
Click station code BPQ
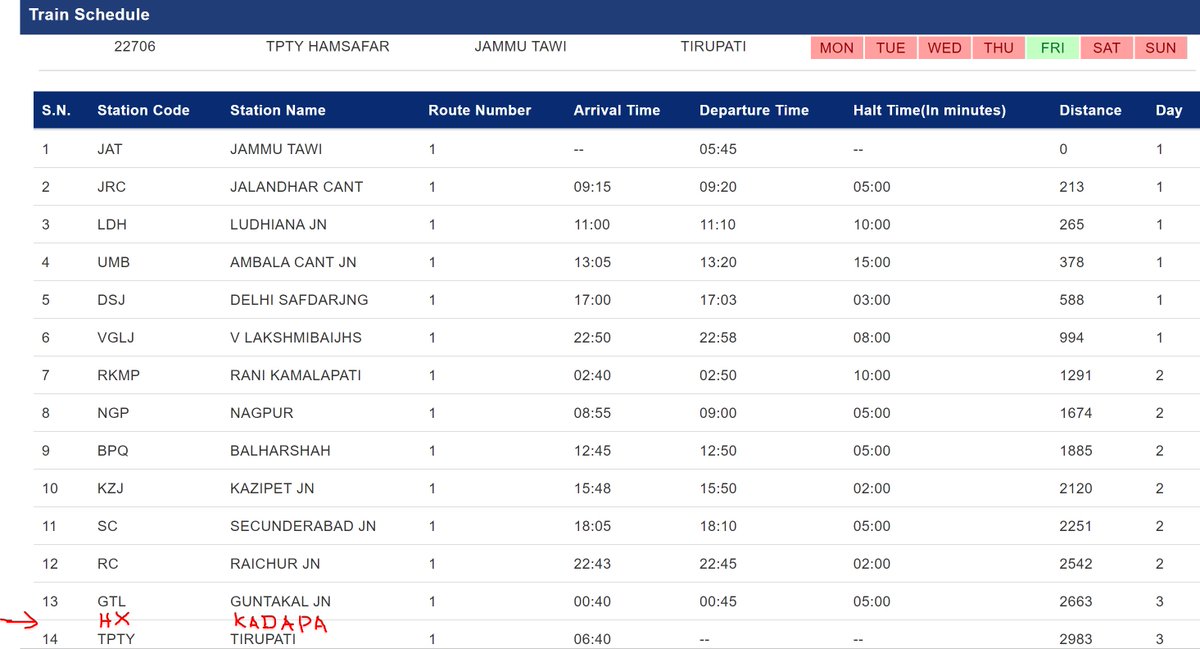[x=112, y=451]
